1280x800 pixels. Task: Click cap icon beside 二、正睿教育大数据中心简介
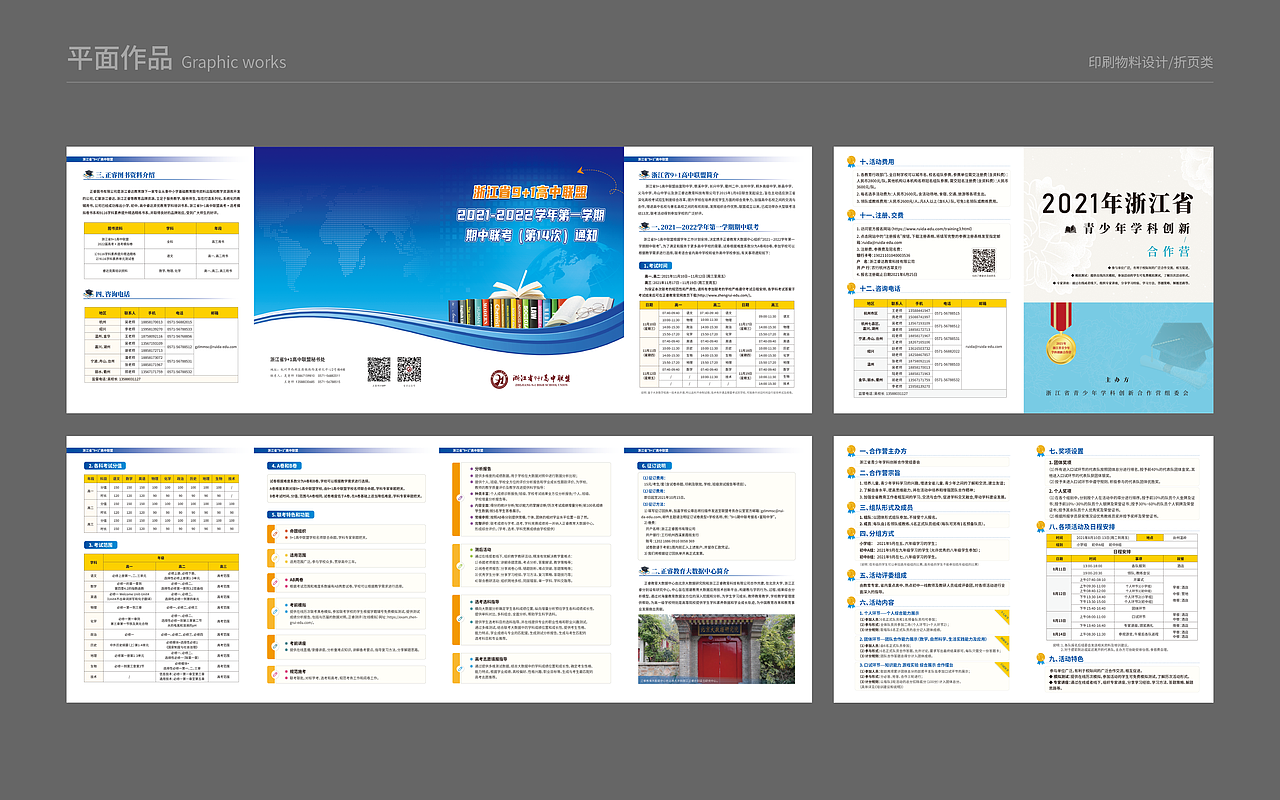[643, 571]
